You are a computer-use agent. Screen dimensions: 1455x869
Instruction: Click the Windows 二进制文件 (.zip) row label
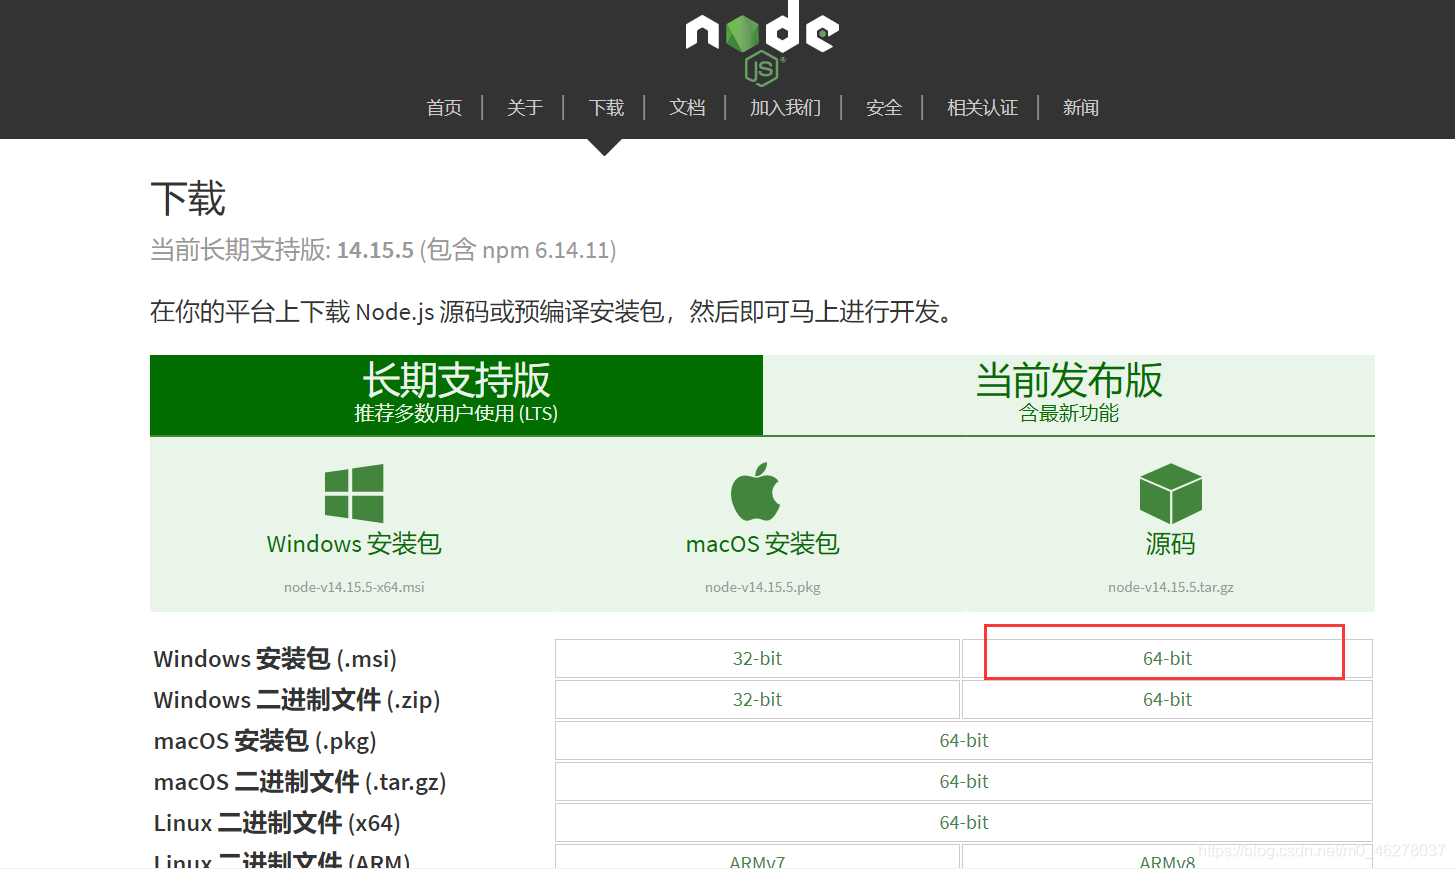point(297,700)
